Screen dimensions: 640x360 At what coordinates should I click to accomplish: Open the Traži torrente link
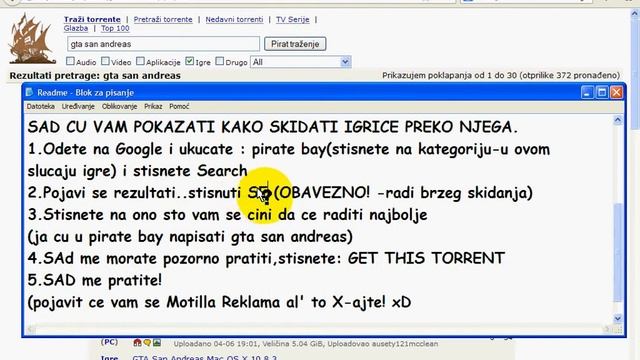coord(92,19)
